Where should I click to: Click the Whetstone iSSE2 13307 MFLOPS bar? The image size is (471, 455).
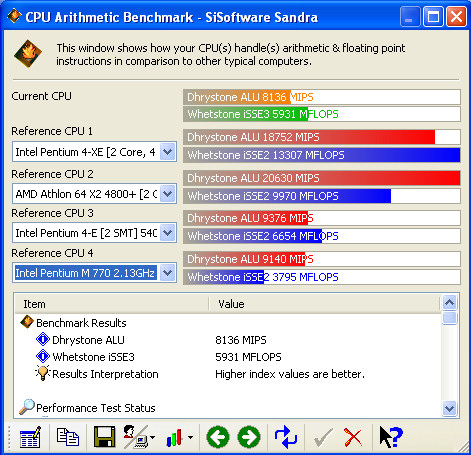(322, 155)
